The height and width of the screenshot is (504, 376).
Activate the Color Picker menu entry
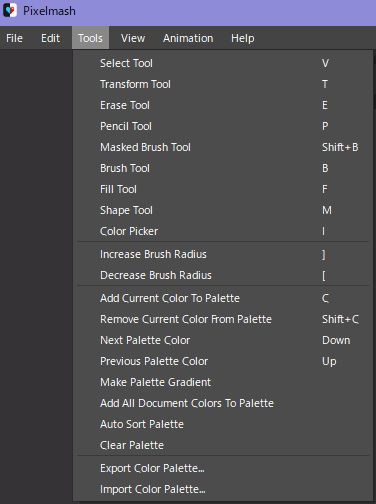coord(223,231)
